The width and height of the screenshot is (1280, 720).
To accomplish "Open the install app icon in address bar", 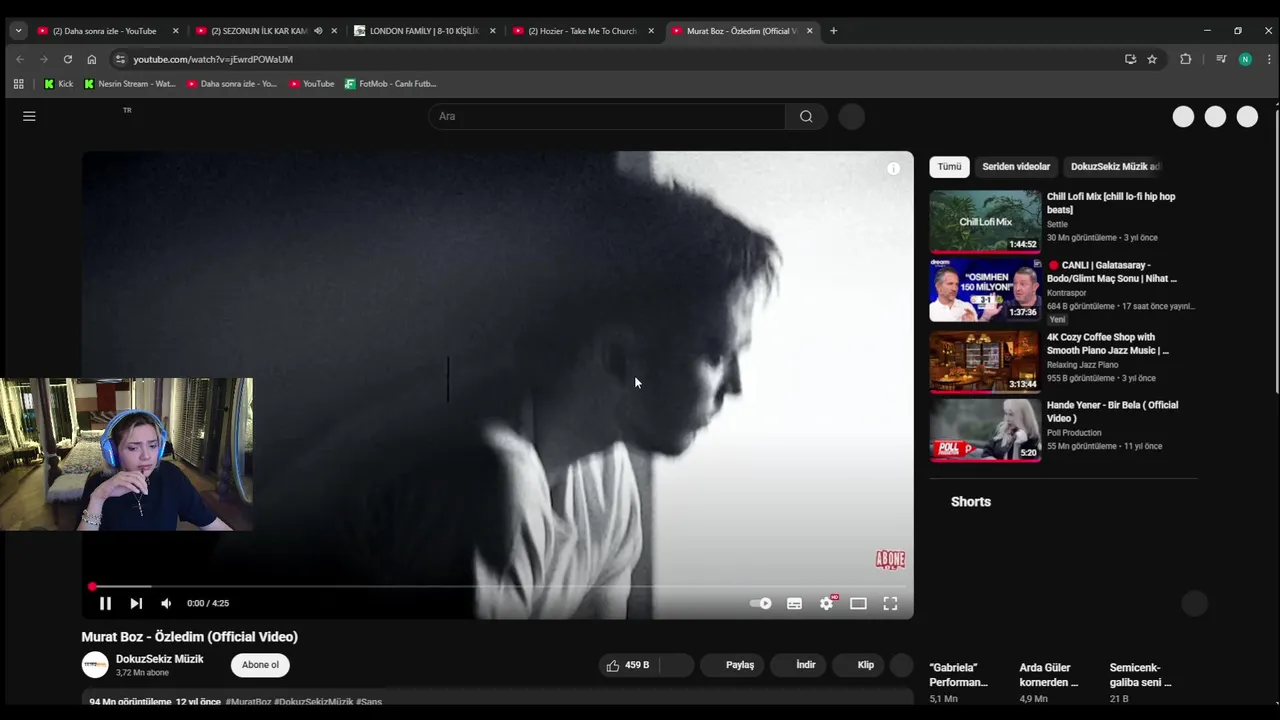I will click(1130, 59).
